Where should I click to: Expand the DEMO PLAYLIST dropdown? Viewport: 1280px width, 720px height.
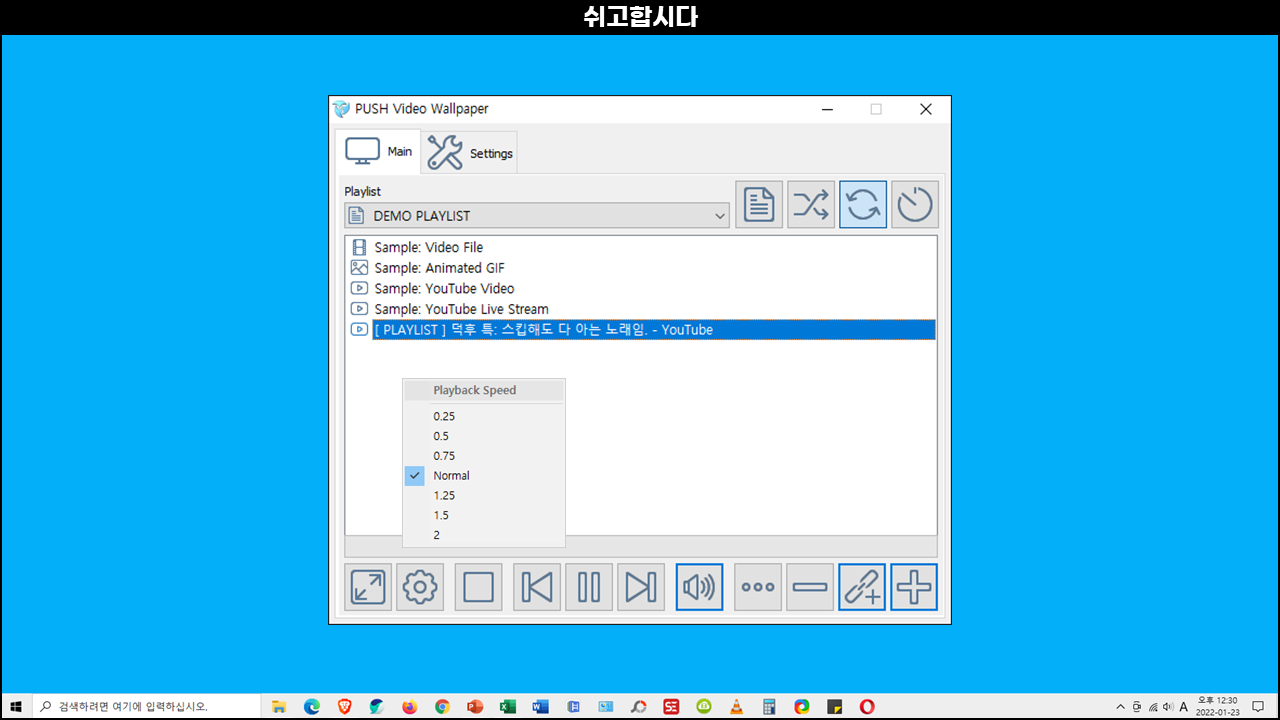pyautogui.click(x=537, y=215)
